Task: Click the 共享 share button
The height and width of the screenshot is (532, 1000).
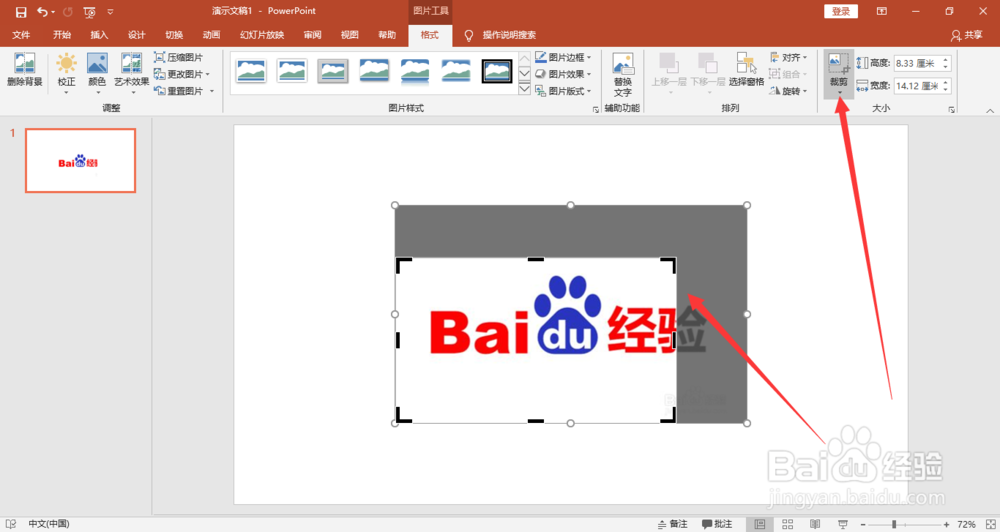Action: pyautogui.click(x=966, y=35)
